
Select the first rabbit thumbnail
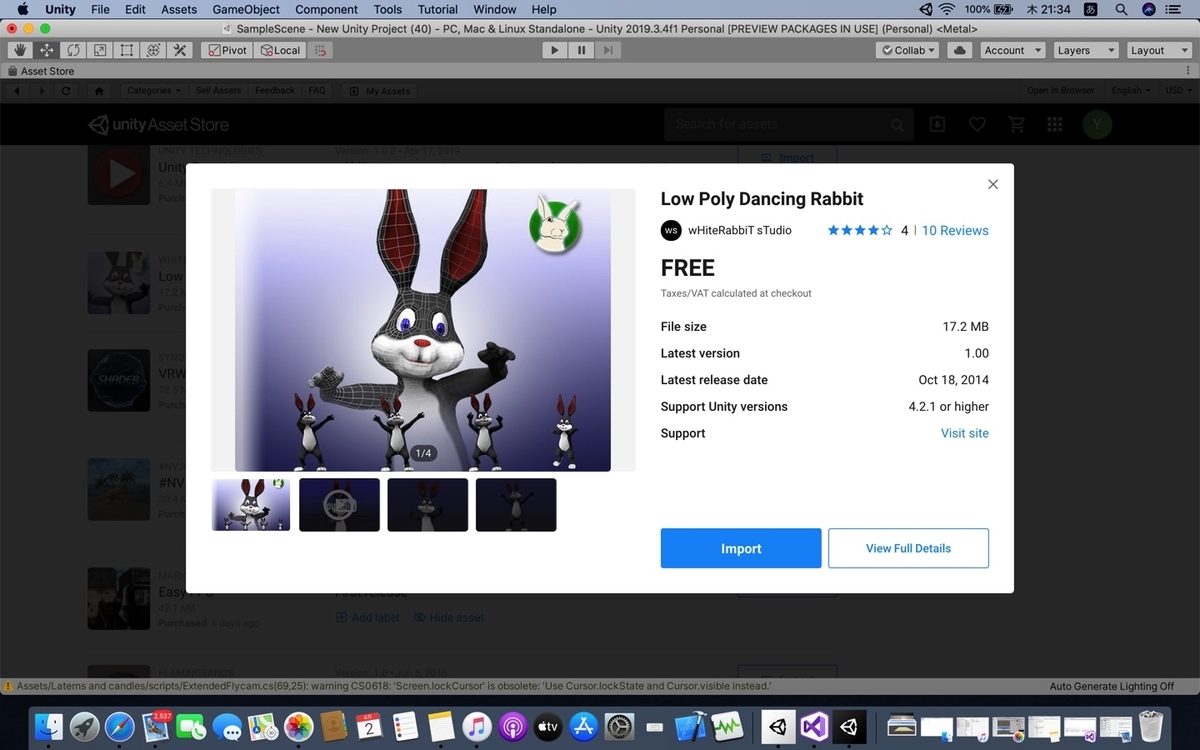251,505
